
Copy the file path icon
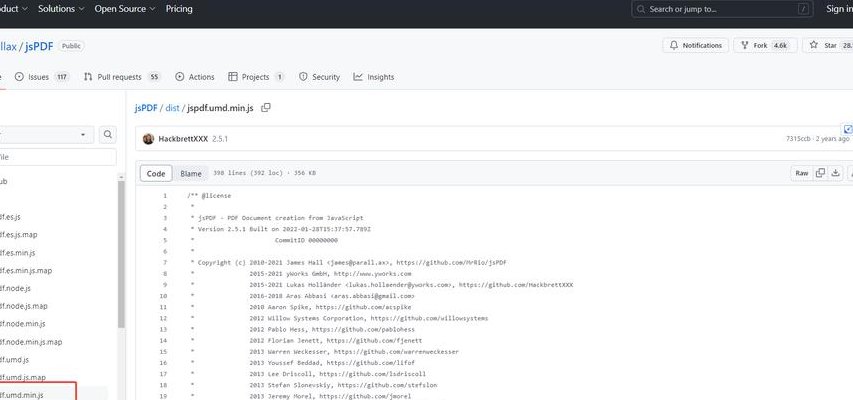[x=265, y=108]
